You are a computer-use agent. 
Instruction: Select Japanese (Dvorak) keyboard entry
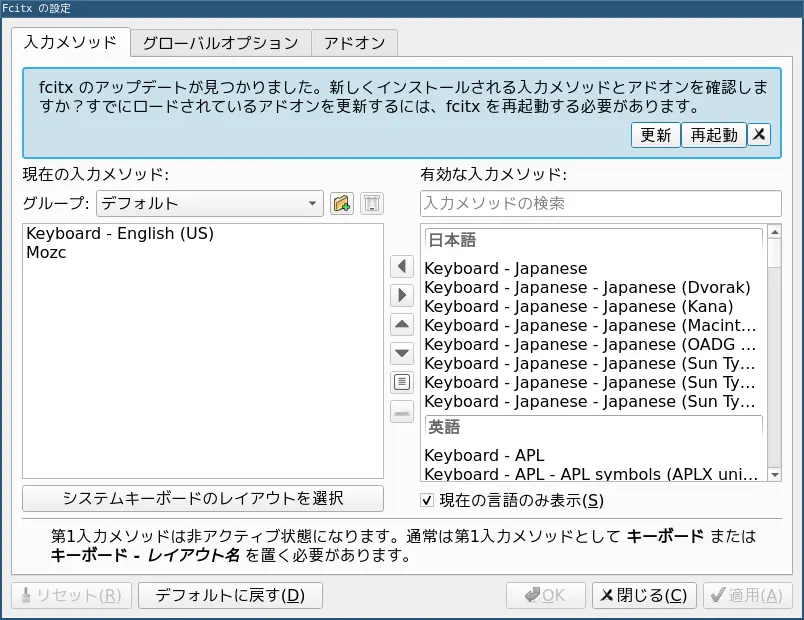click(594, 288)
